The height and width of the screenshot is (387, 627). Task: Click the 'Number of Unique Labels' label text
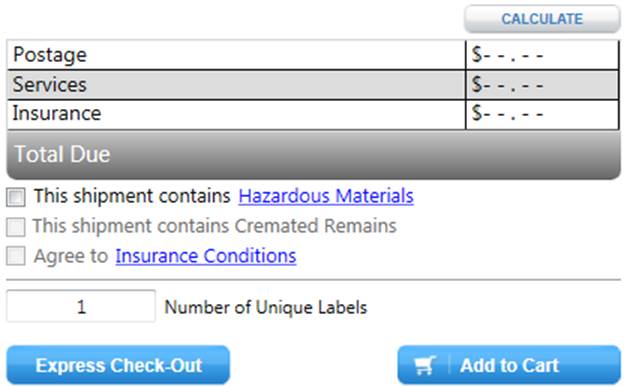tap(266, 307)
